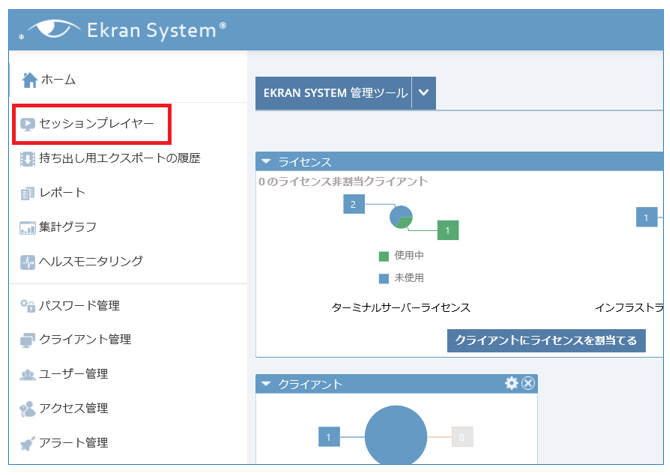Open settings gear on クライアント panel
The height and width of the screenshot is (475, 670).
511,383
